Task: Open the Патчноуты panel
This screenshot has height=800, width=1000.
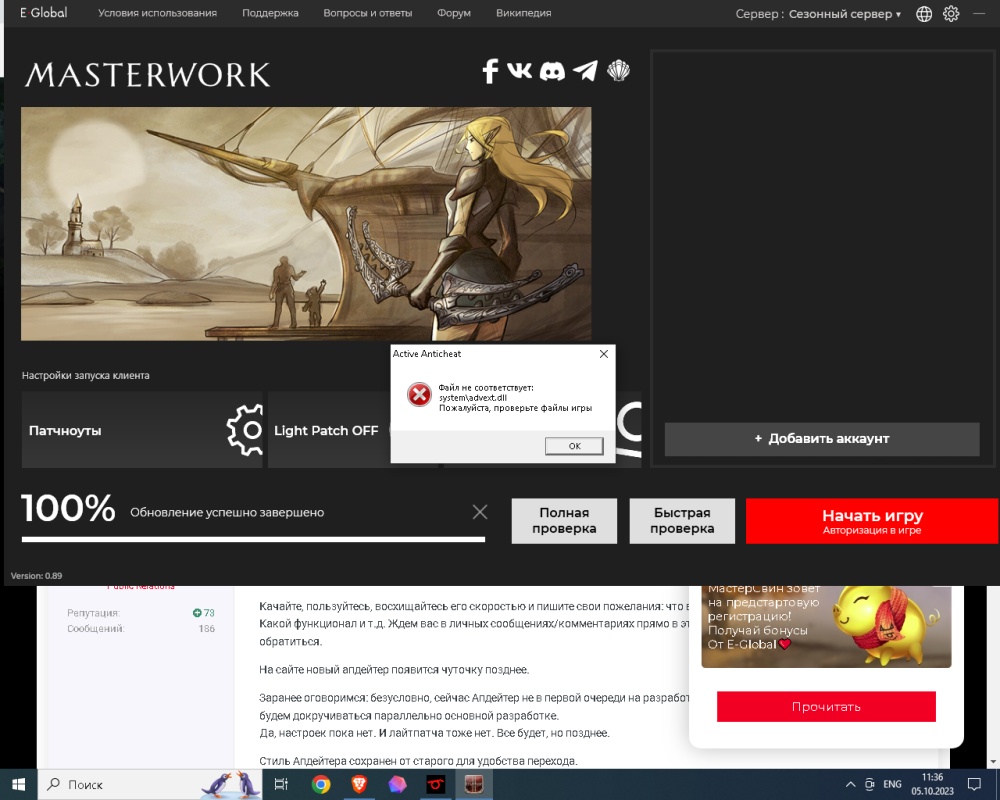Action: click(x=142, y=430)
